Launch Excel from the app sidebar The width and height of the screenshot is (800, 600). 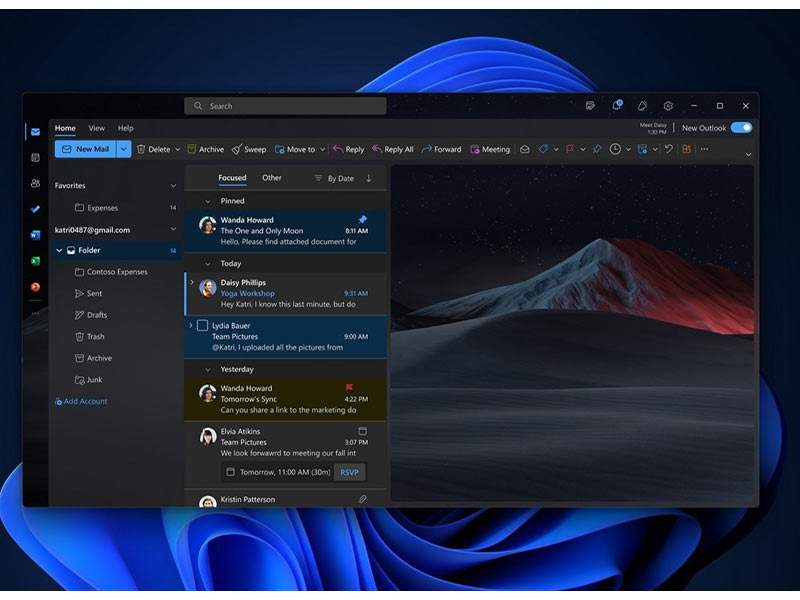(x=35, y=261)
